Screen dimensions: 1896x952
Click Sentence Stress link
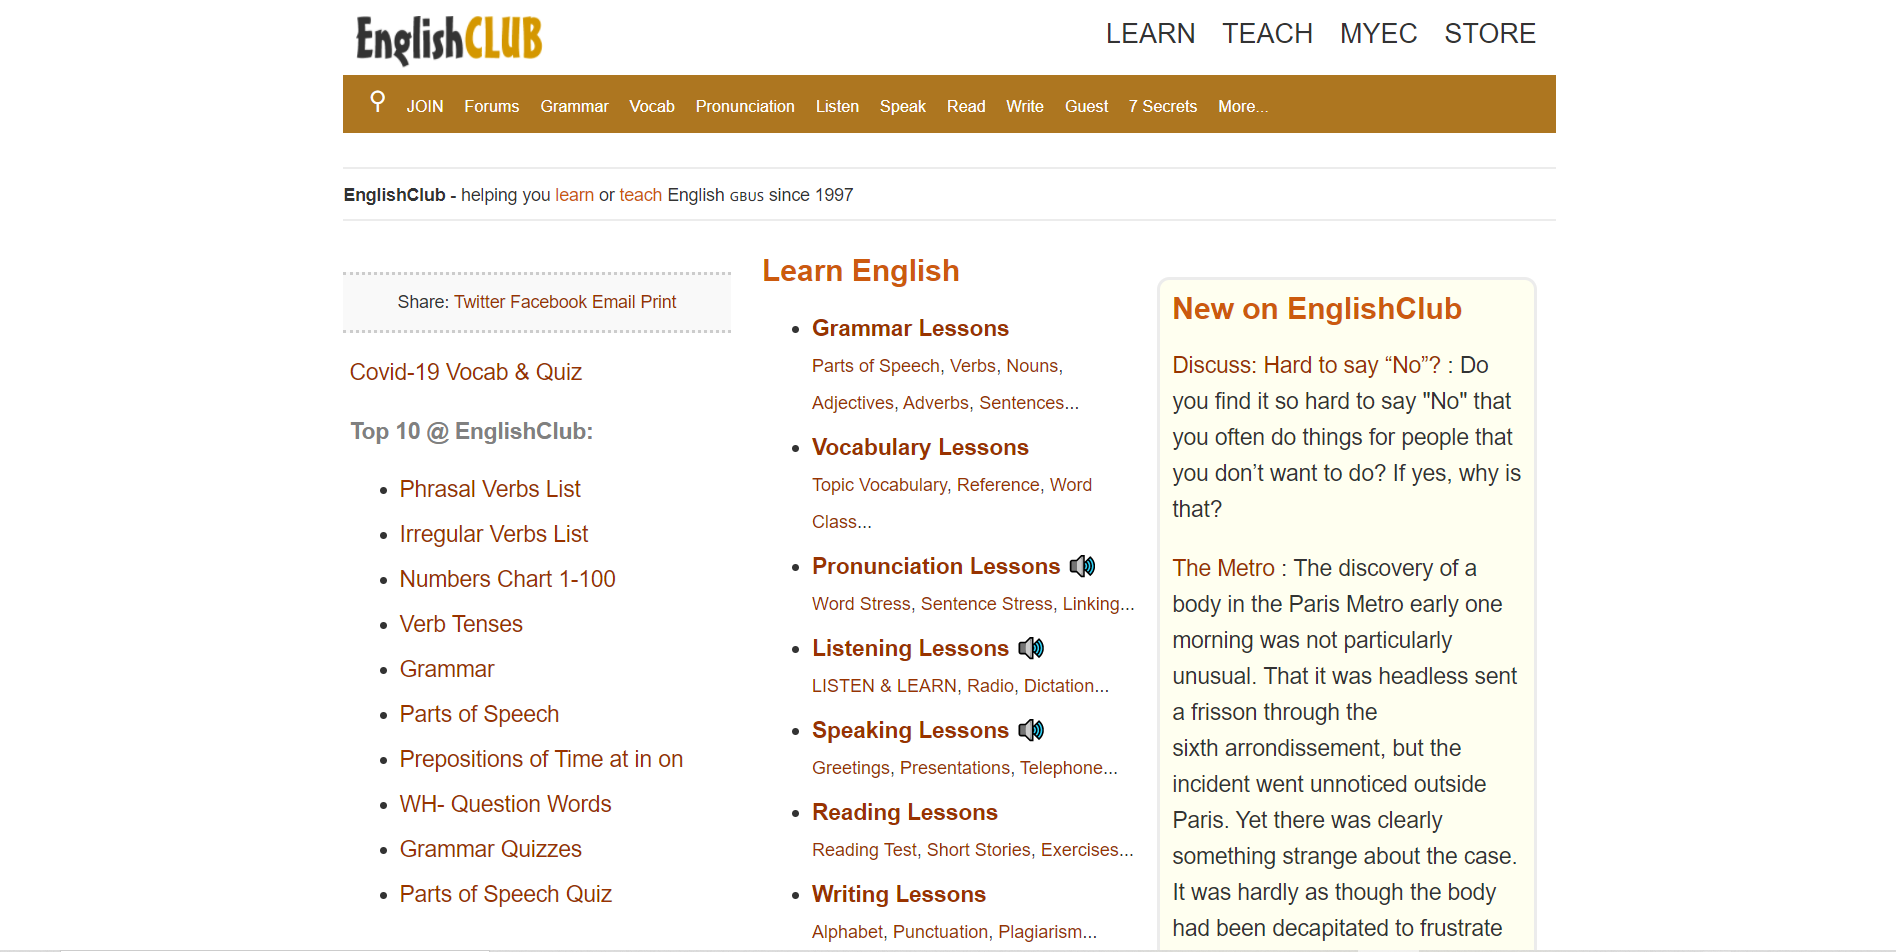click(x=987, y=604)
